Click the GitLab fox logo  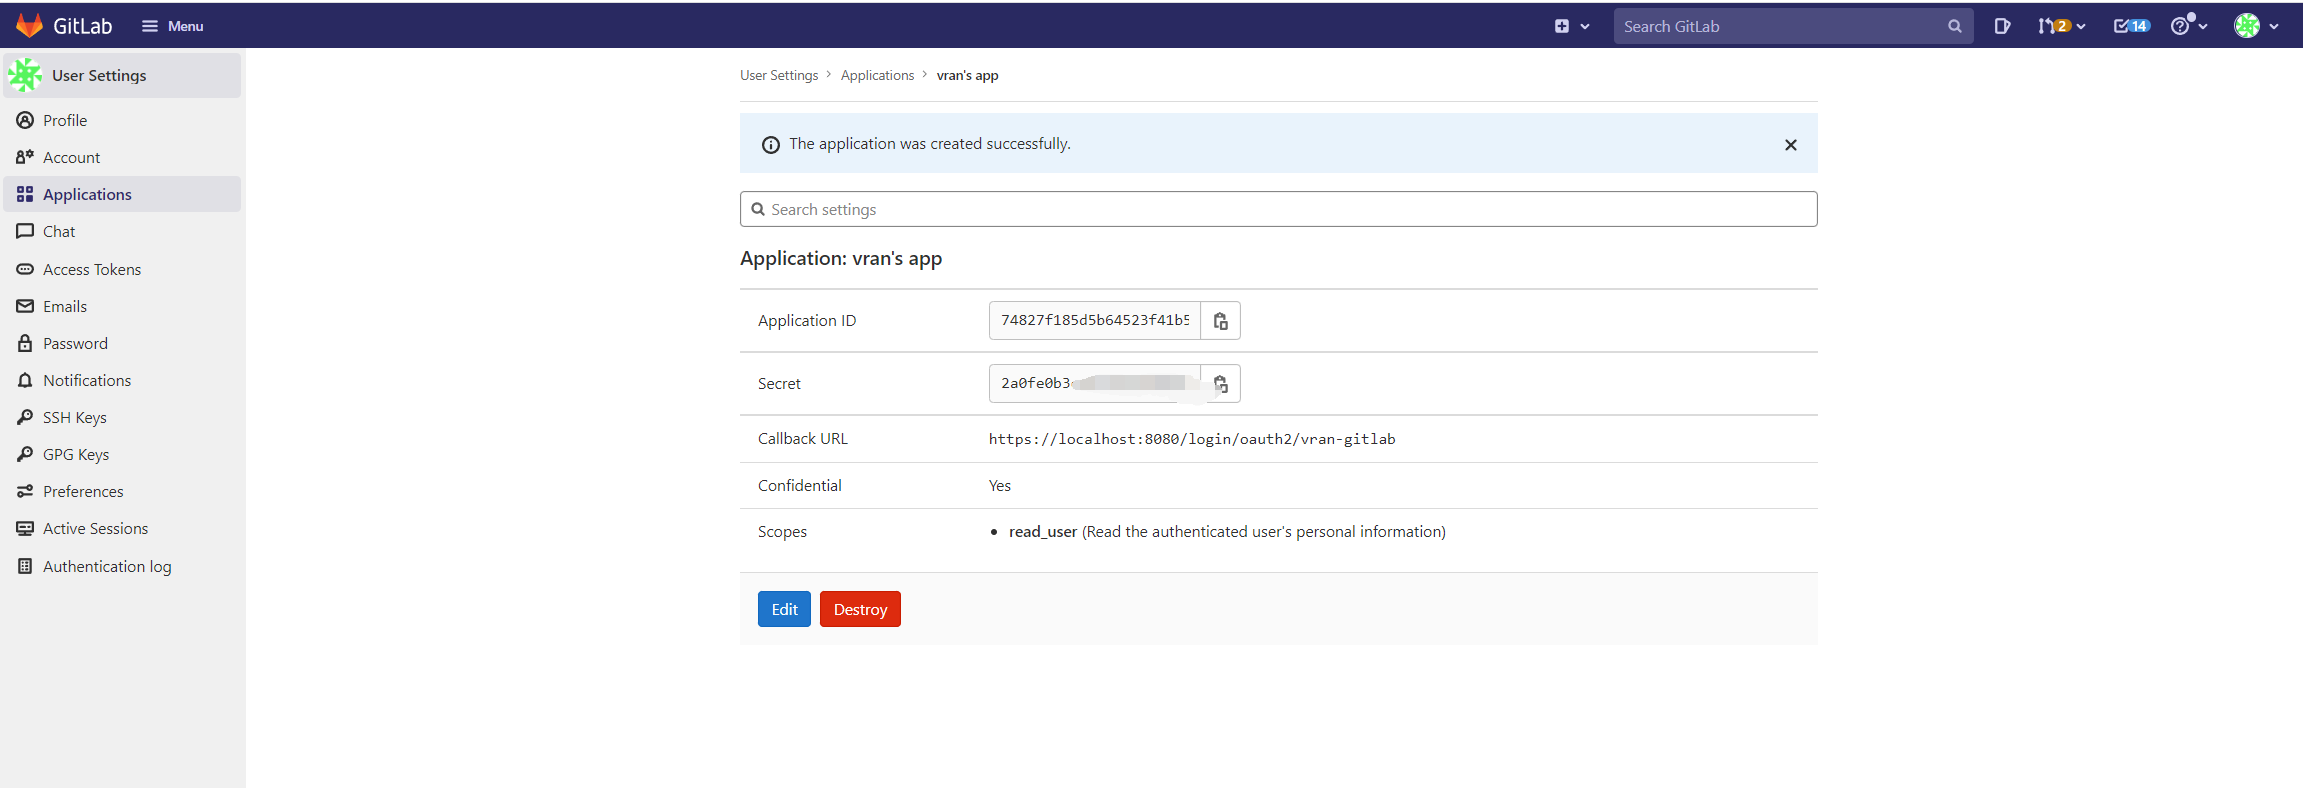tap(30, 26)
